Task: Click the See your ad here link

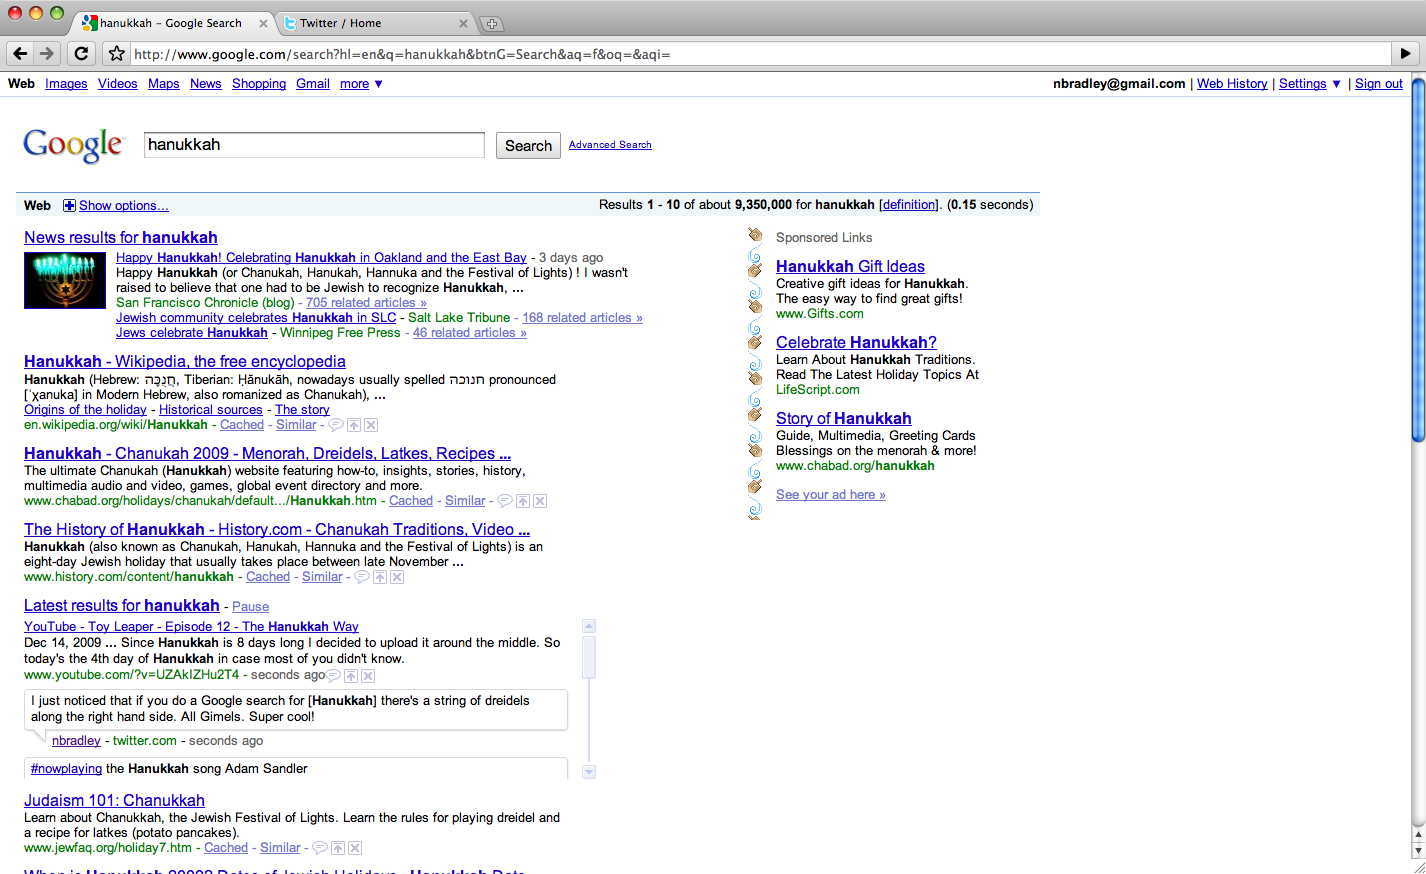Action: (831, 495)
